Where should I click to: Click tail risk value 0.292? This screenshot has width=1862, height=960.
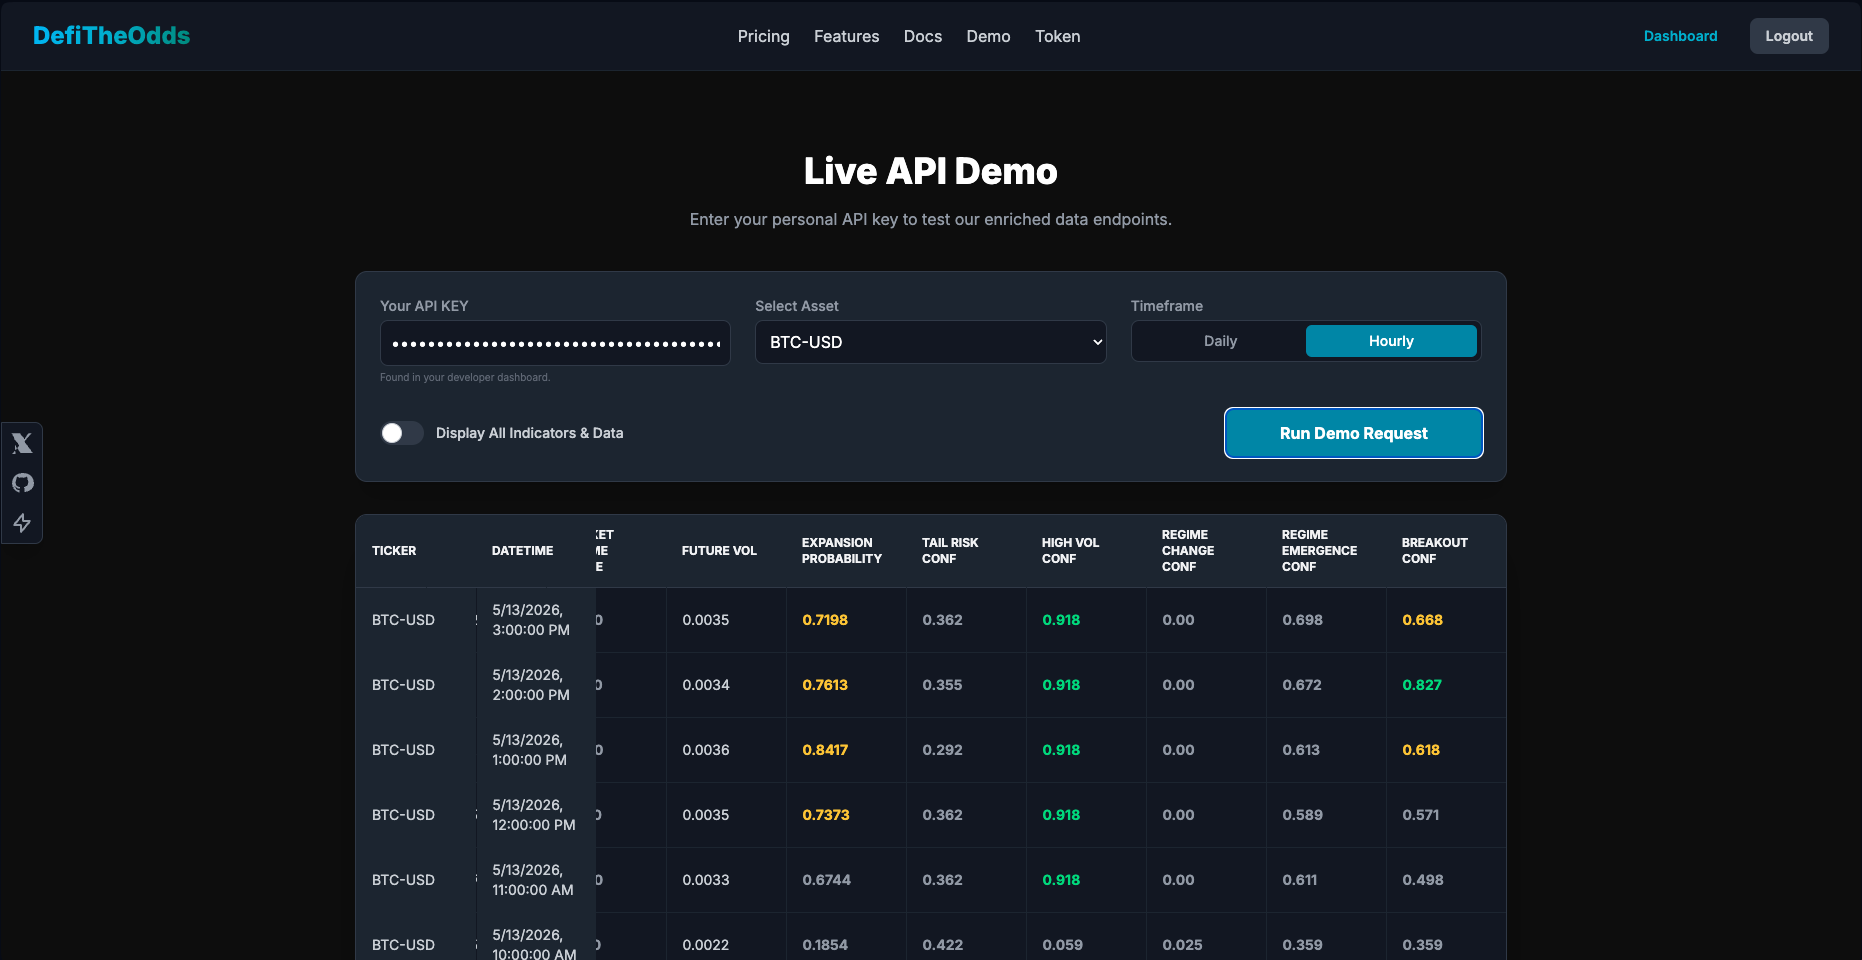pos(942,750)
